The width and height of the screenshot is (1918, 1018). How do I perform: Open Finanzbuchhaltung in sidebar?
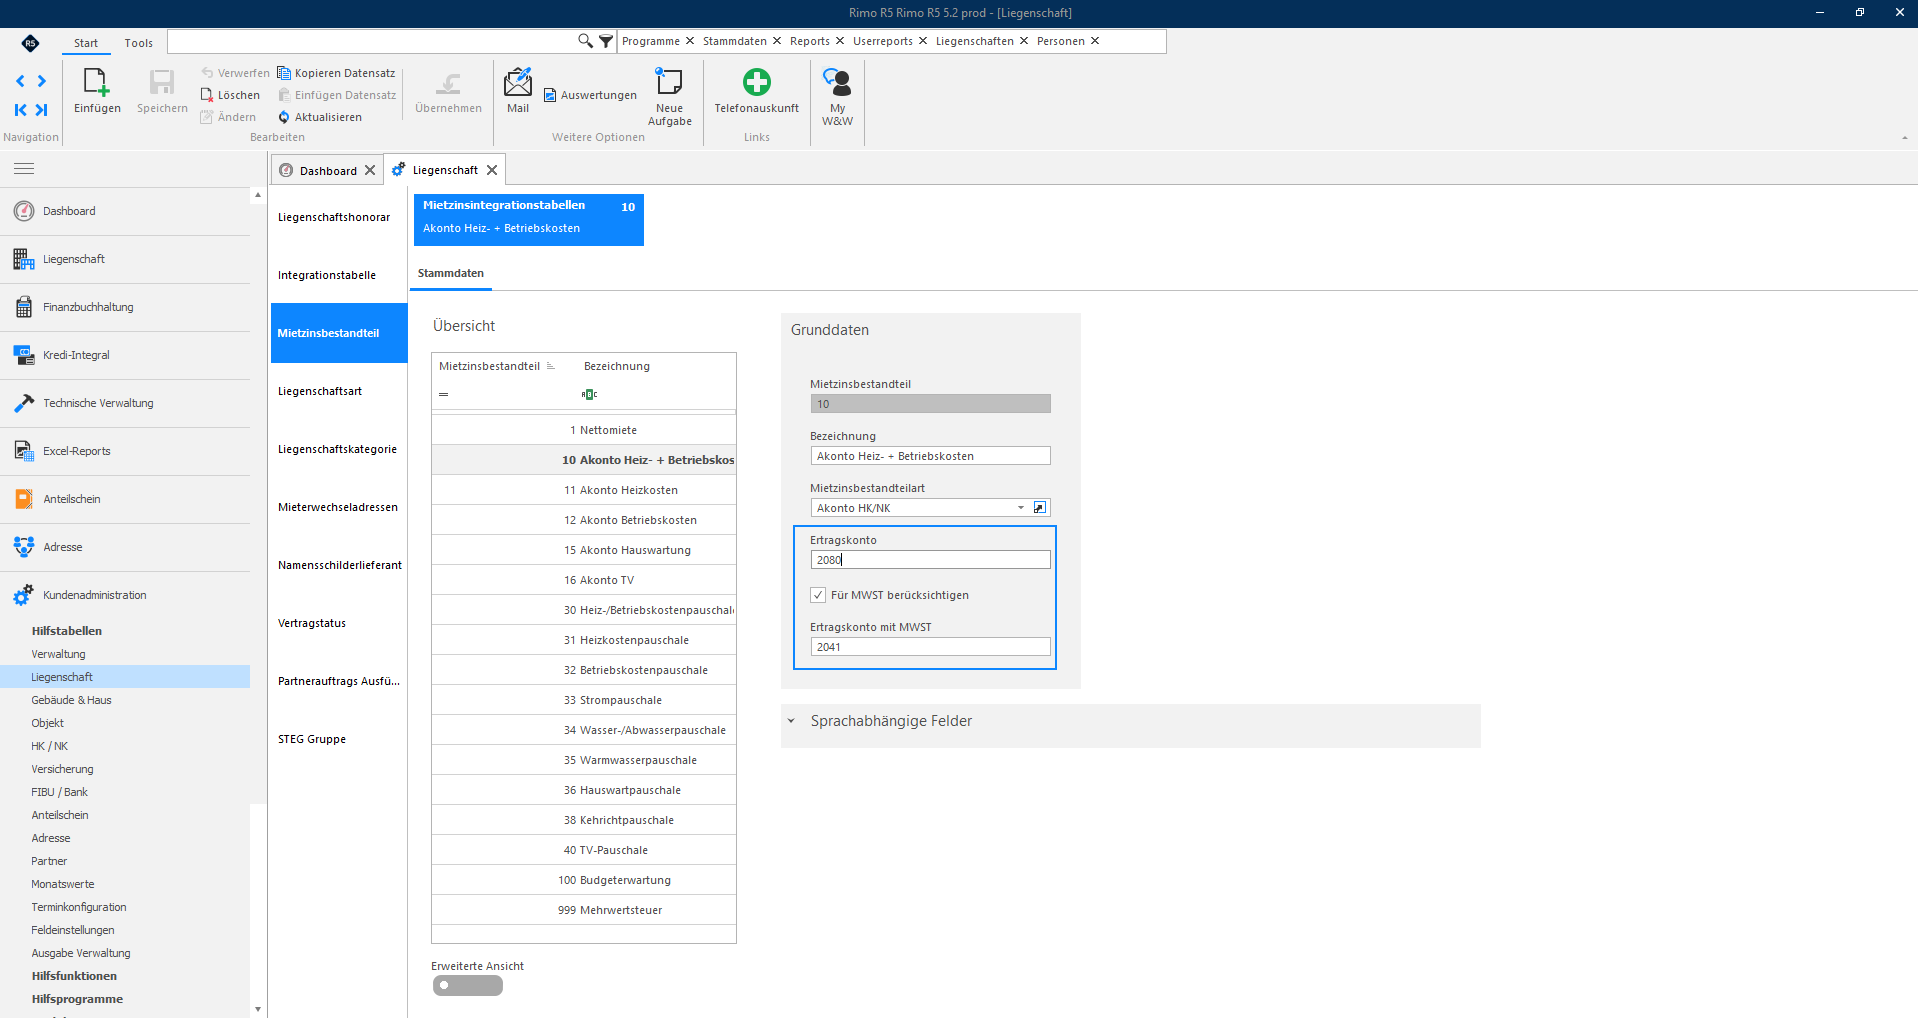pos(125,307)
